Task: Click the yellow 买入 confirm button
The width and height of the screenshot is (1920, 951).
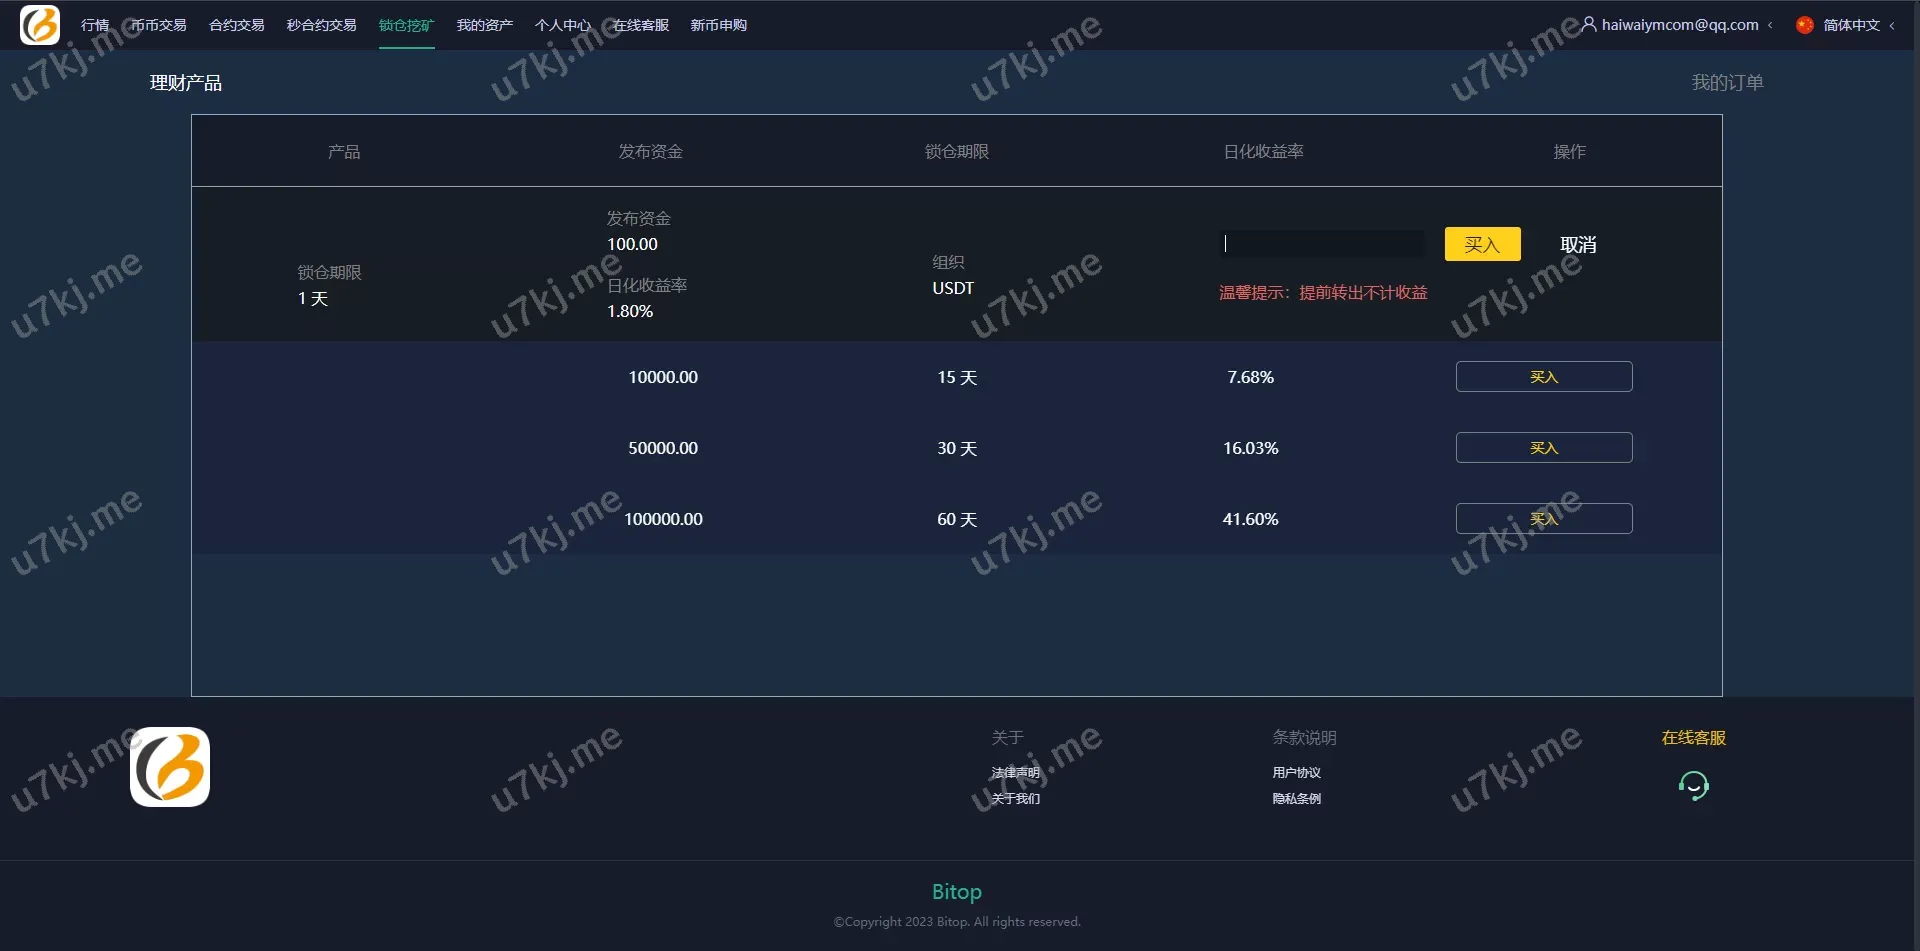Action: tap(1482, 244)
